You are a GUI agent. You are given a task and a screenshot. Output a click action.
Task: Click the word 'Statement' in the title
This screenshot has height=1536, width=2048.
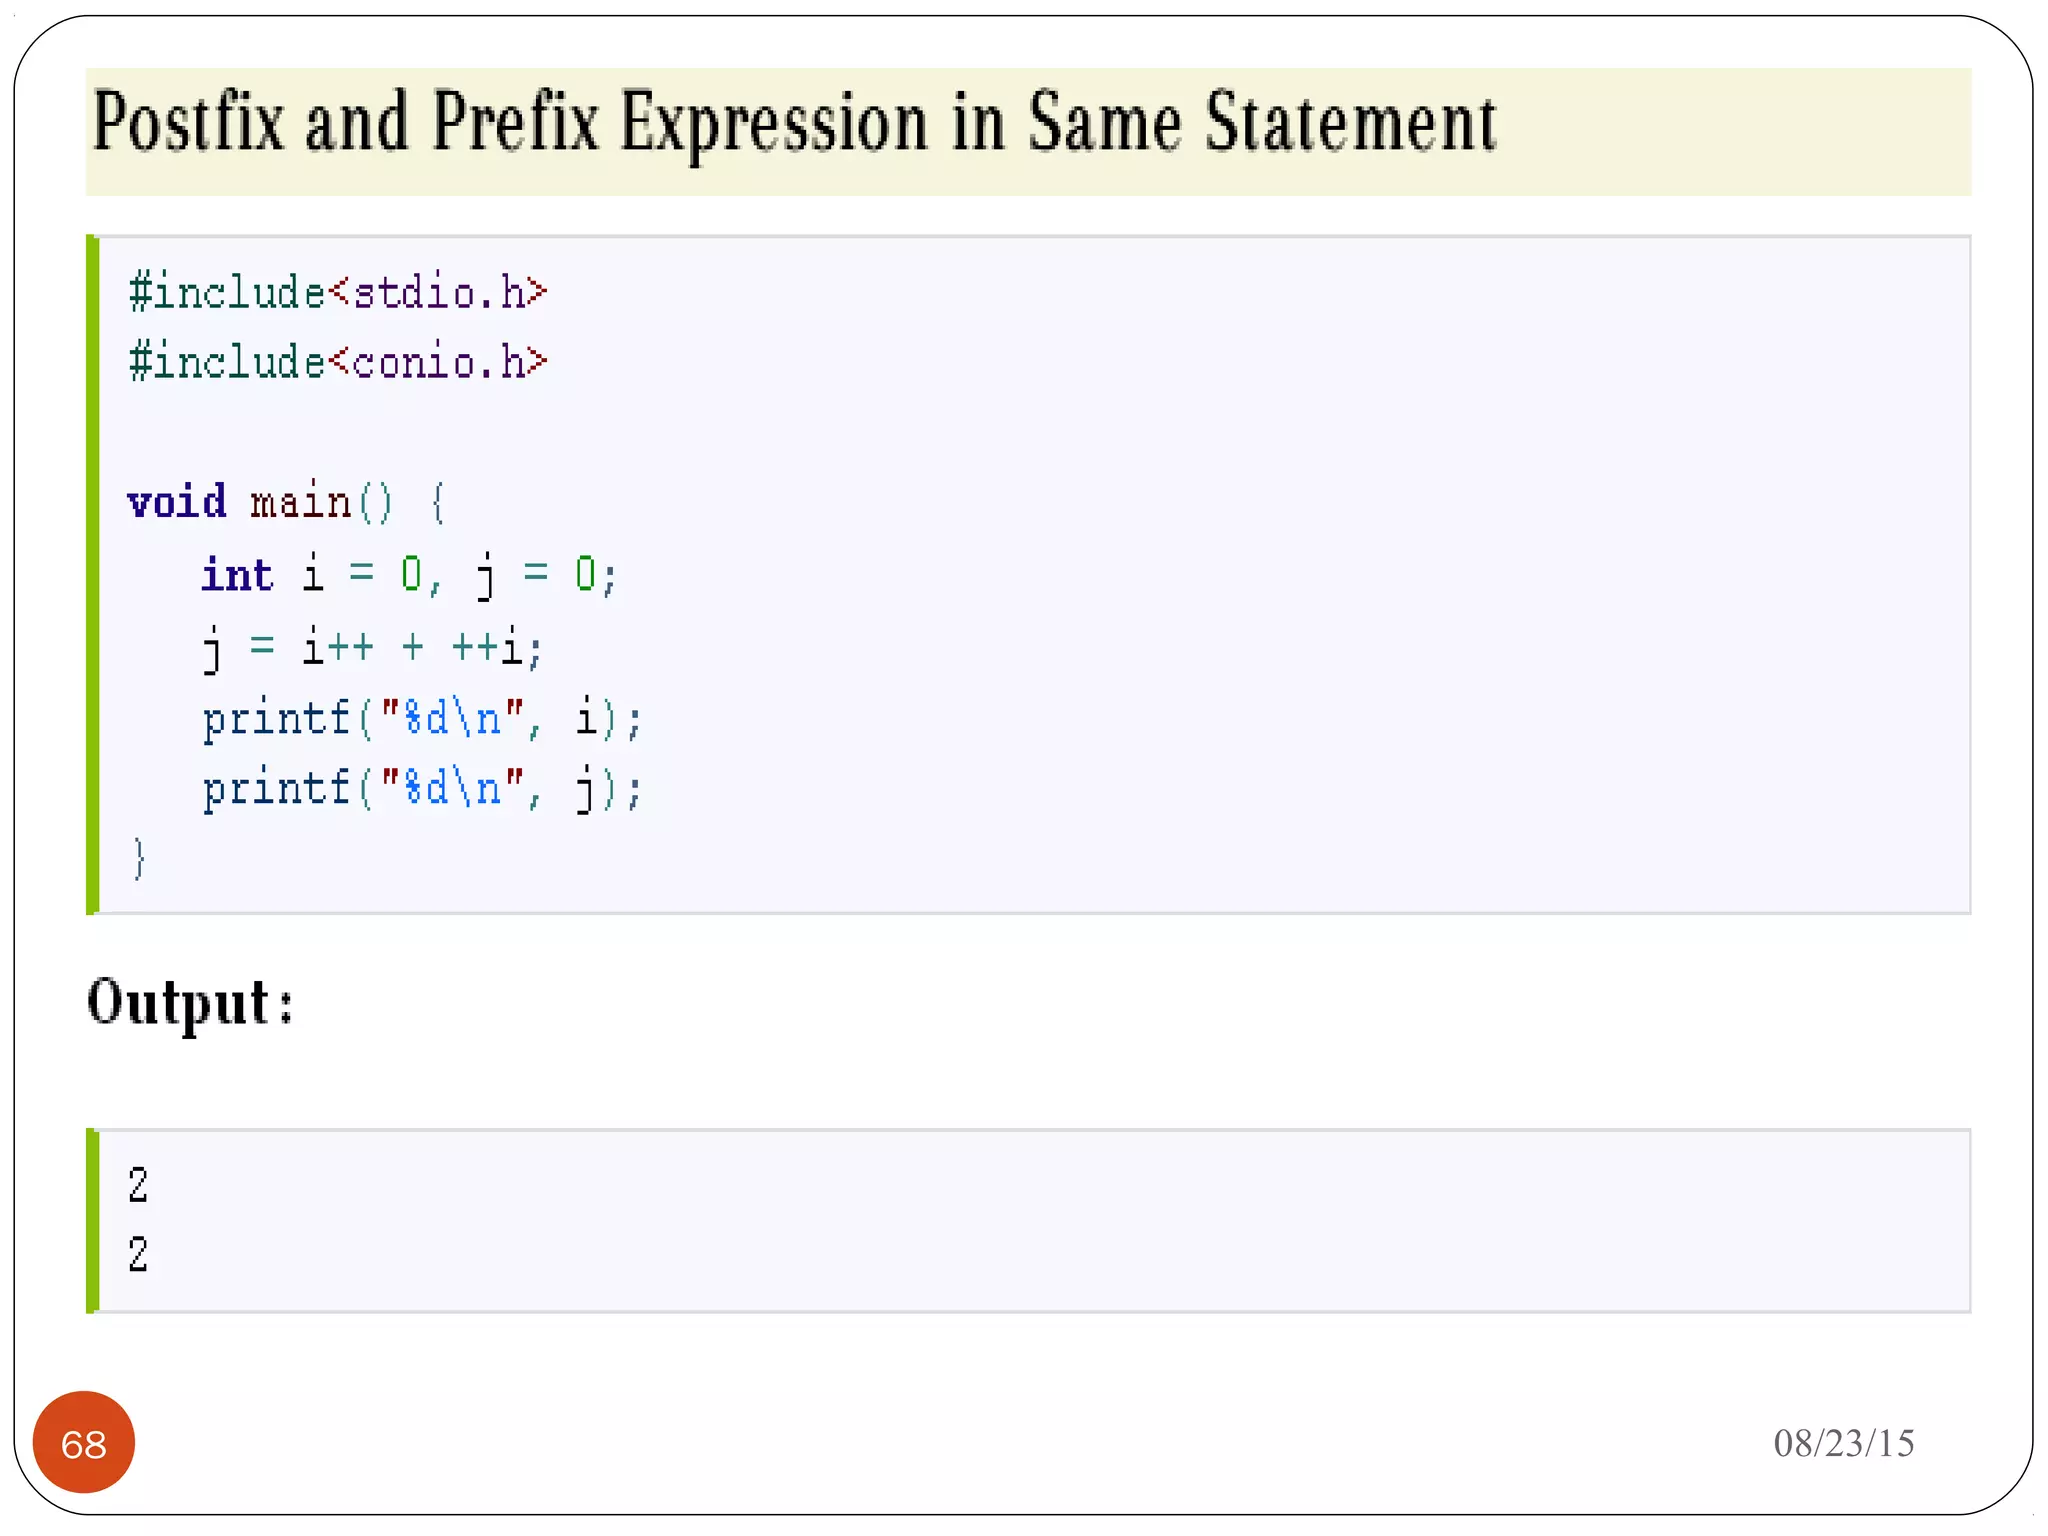1349,124
